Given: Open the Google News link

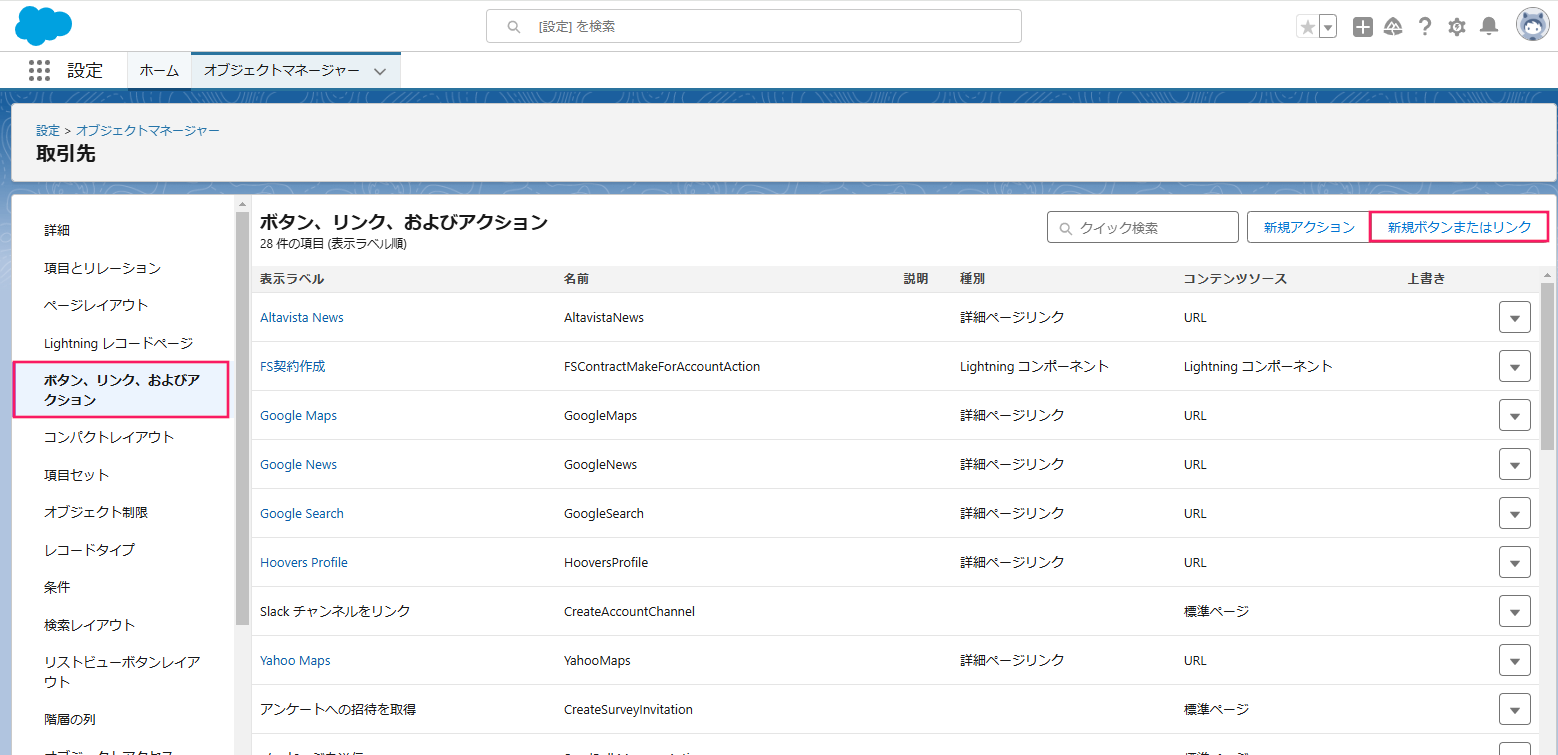Looking at the screenshot, I should 298,464.
